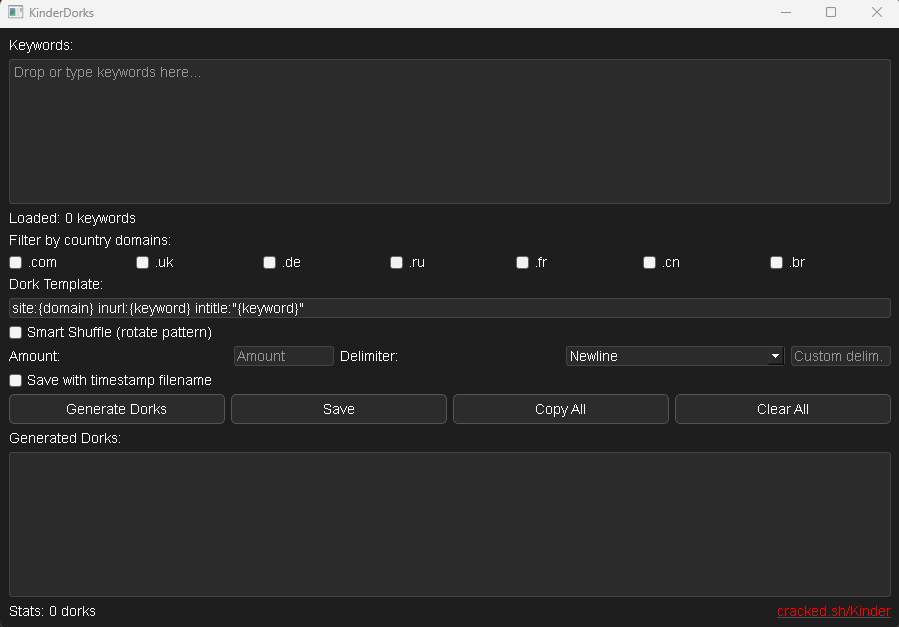Toggle the .ru domain checkbox
This screenshot has height=627, width=899.
tap(397, 263)
